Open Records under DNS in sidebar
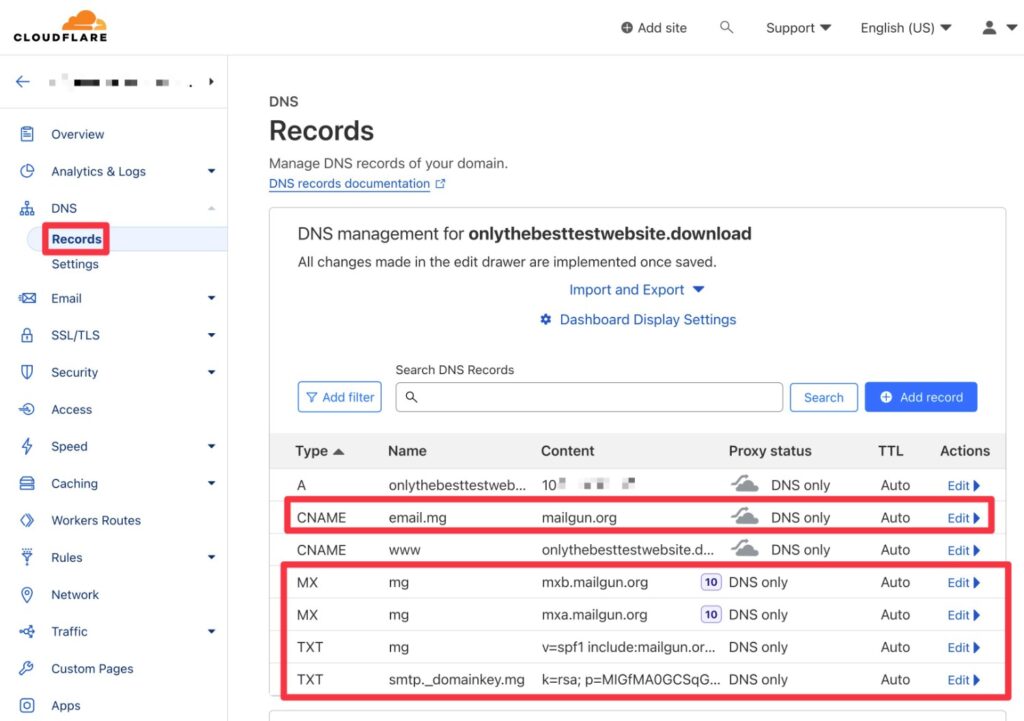1024x721 pixels. click(x=77, y=239)
